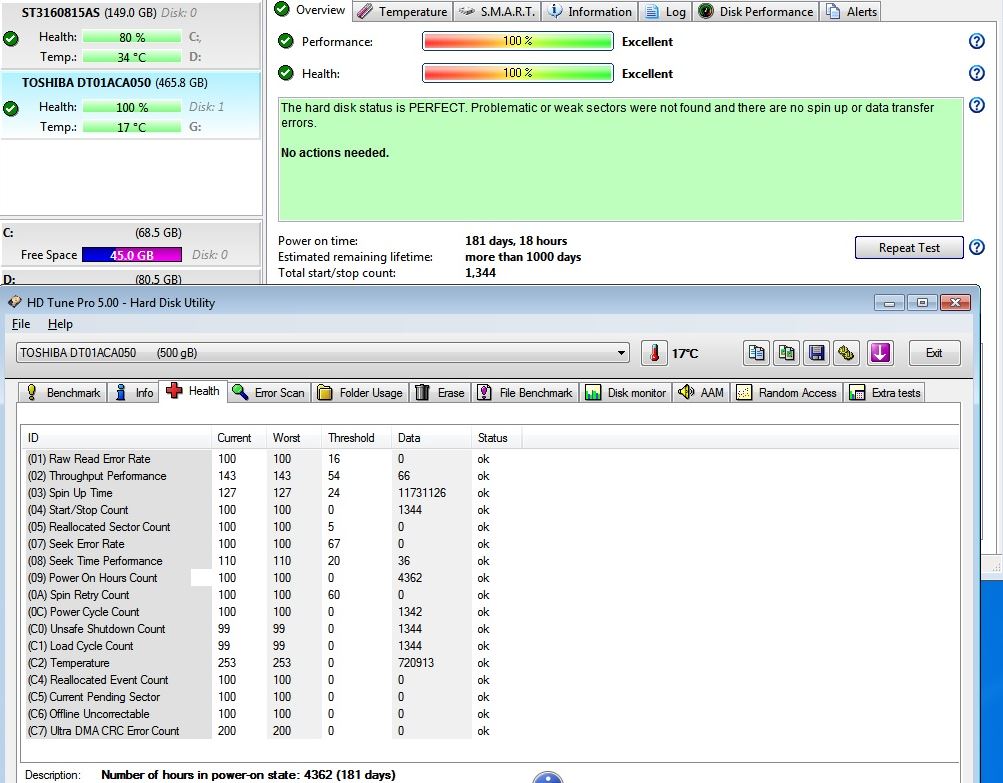
Task: Open the AAM tab
Action: coord(701,393)
